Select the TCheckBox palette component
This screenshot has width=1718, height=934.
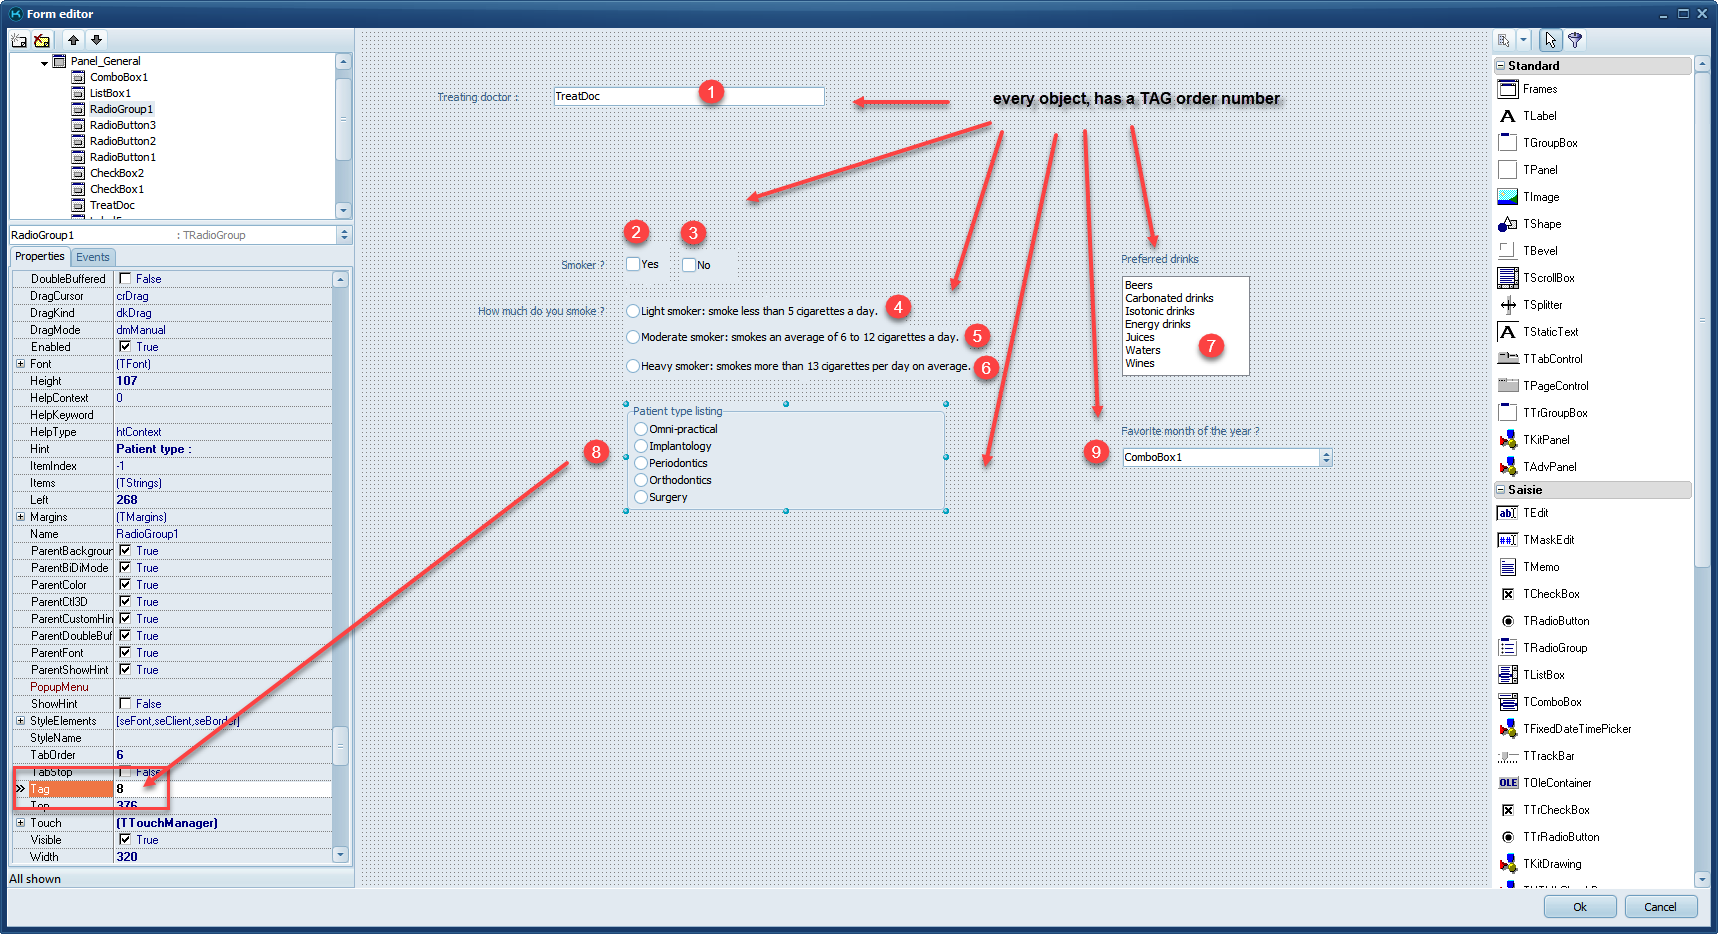1507,594
